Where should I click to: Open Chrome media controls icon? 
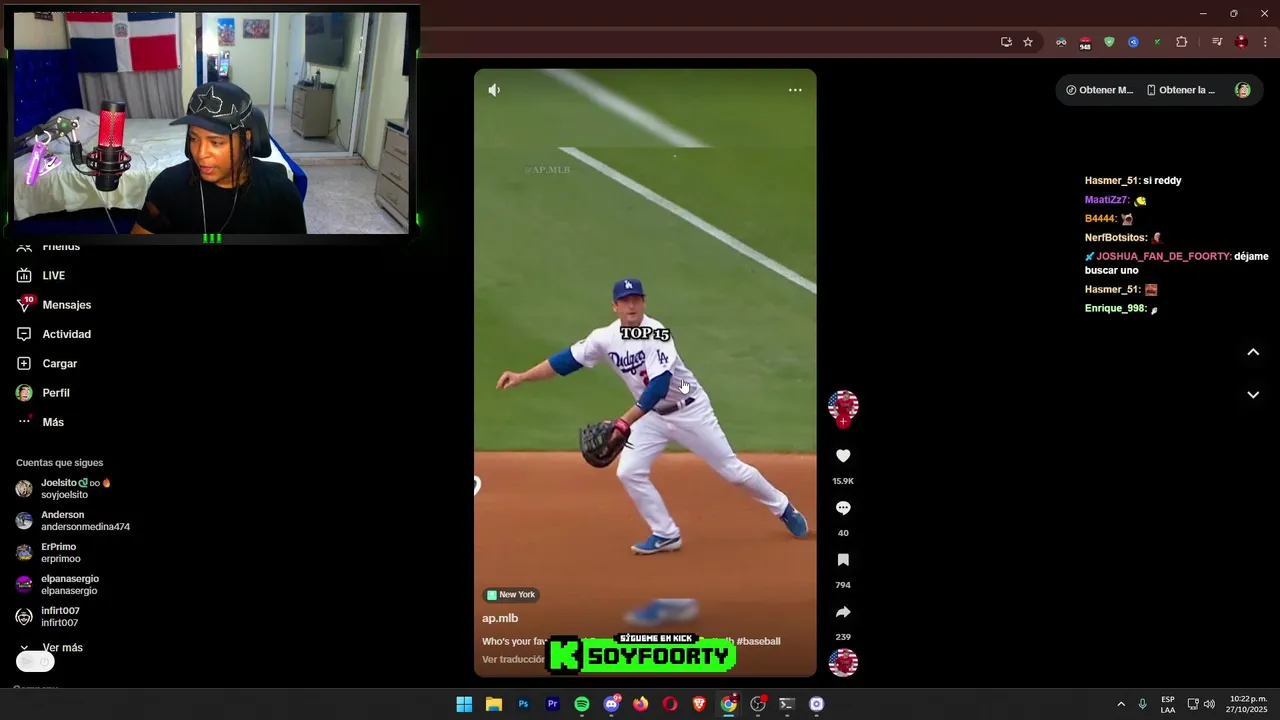(1217, 42)
